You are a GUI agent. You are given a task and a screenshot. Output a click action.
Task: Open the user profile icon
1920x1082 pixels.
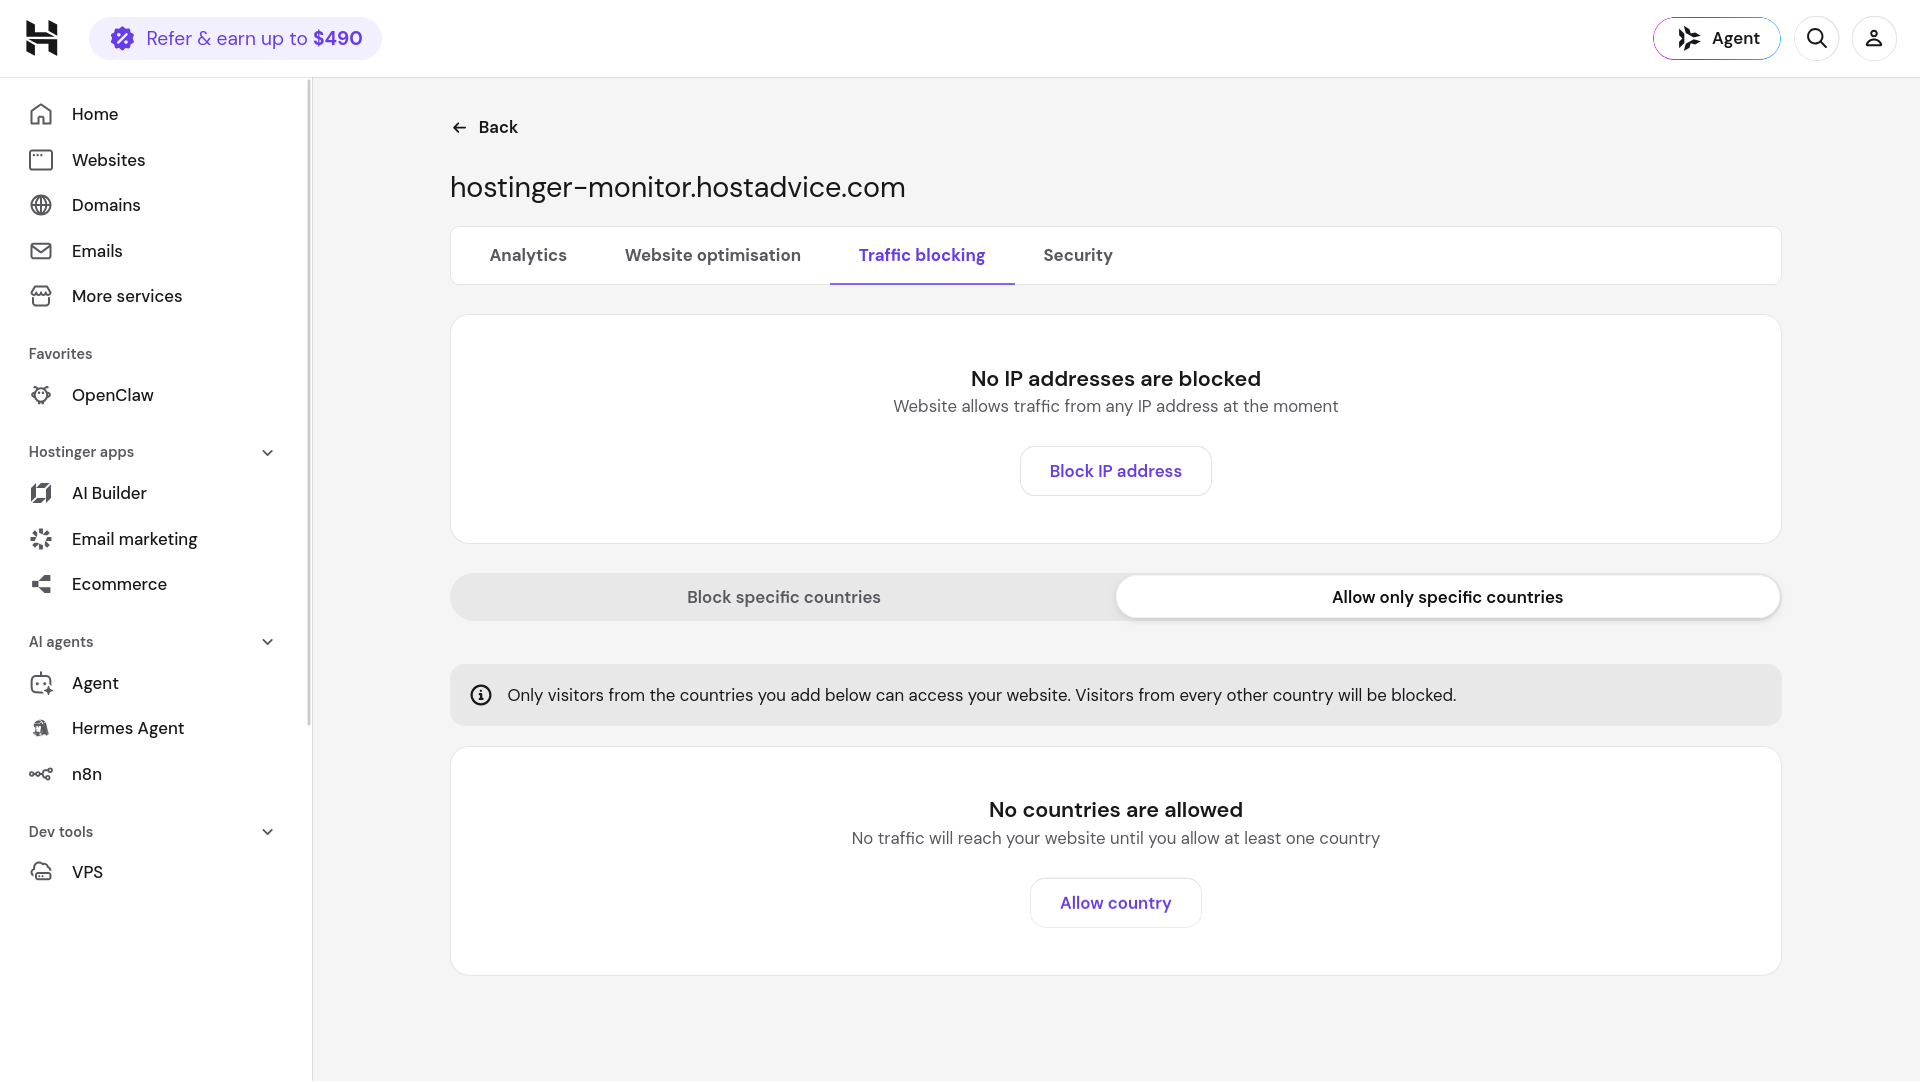click(x=1874, y=38)
